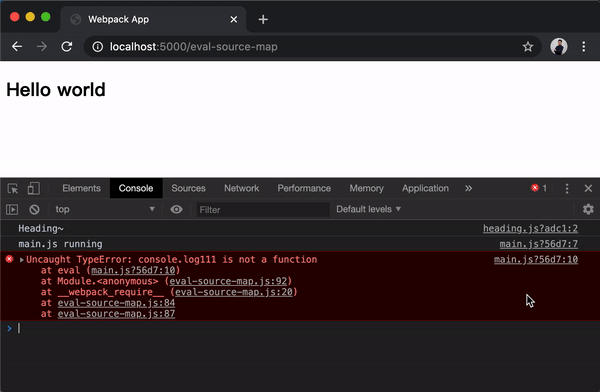The width and height of the screenshot is (600, 392).
Task: Click the address bar URL
Action: (x=194, y=47)
